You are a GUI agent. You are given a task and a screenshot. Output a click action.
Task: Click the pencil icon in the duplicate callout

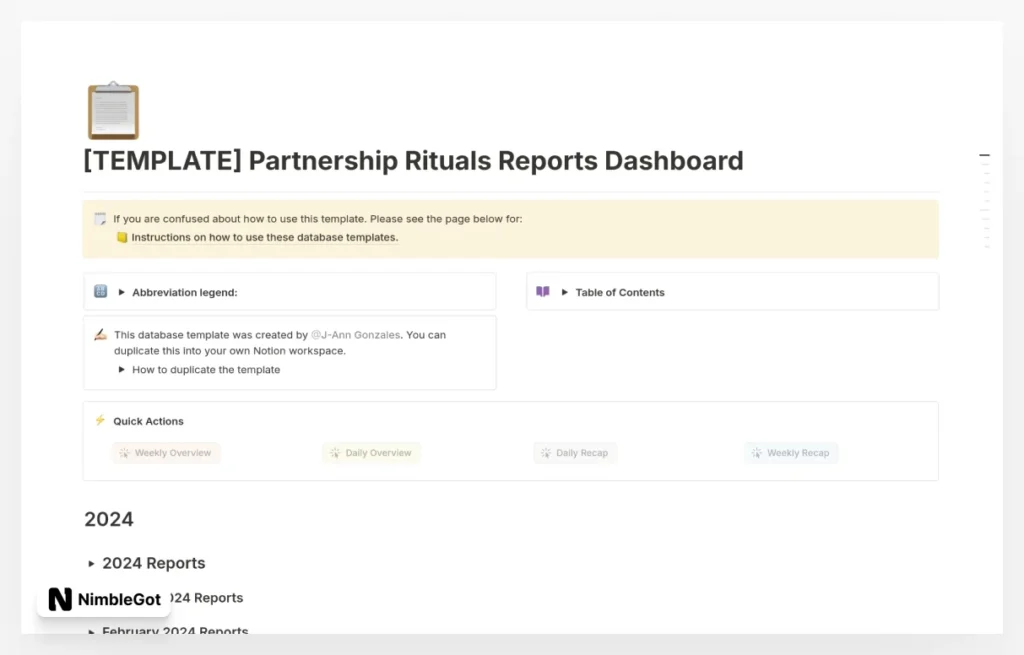pyautogui.click(x=99, y=334)
